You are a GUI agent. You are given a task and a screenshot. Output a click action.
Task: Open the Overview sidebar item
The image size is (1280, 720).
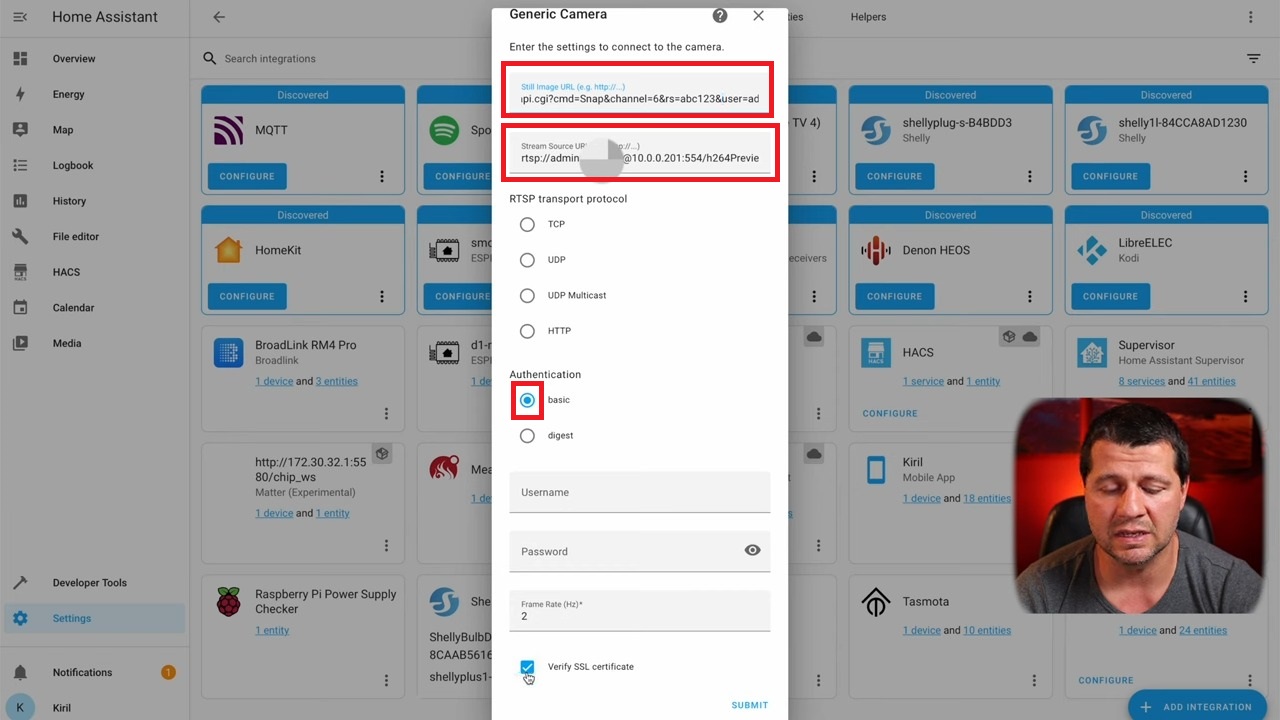(x=94, y=59)
